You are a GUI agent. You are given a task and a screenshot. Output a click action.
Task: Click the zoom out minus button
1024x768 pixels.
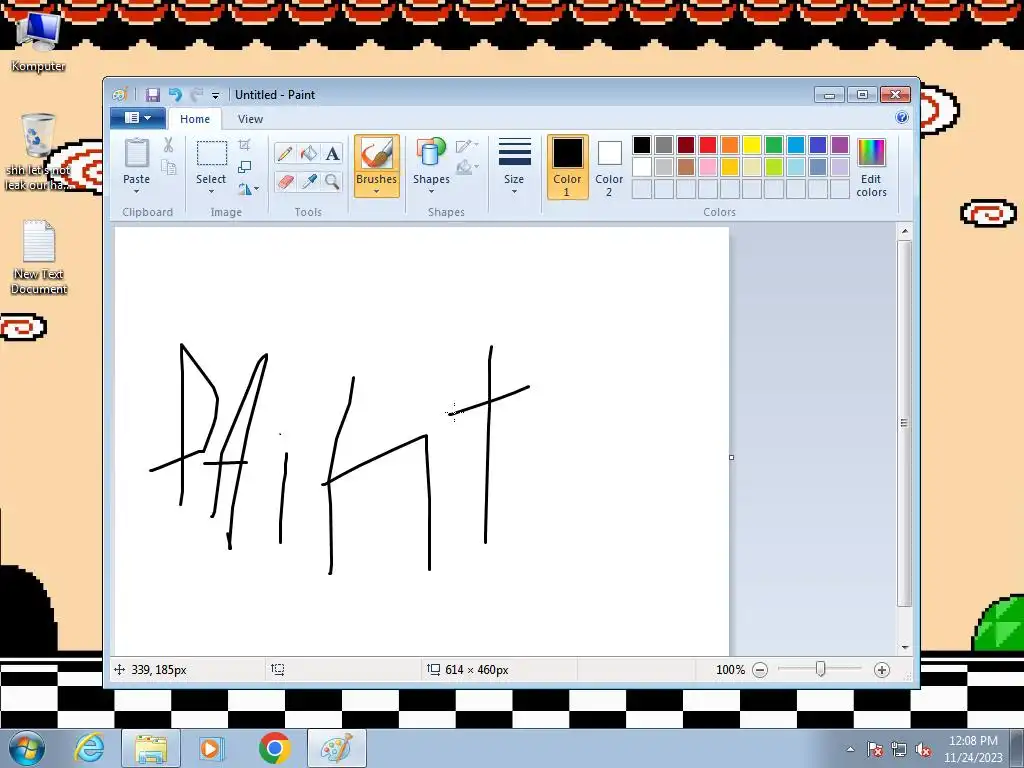click(760, 670)
